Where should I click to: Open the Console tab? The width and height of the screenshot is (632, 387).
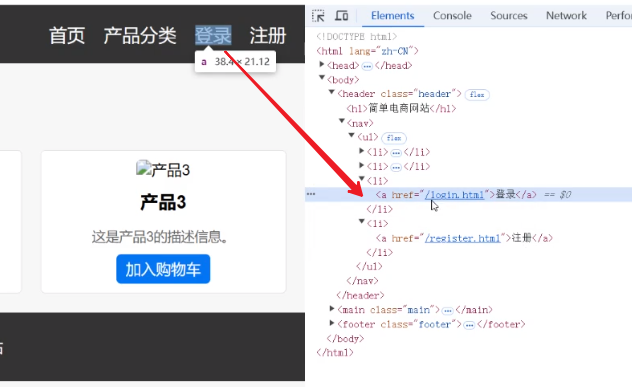452,16
